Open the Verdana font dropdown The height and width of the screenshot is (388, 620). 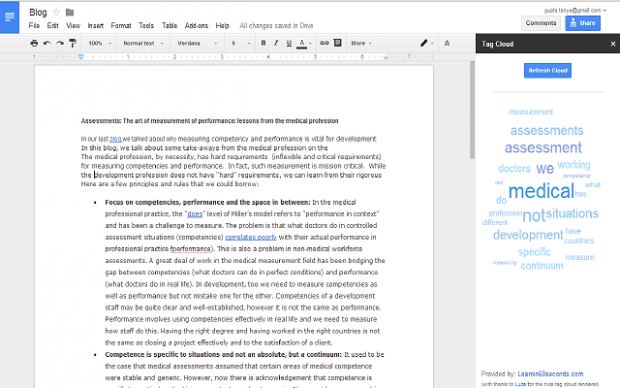(197, 43)
